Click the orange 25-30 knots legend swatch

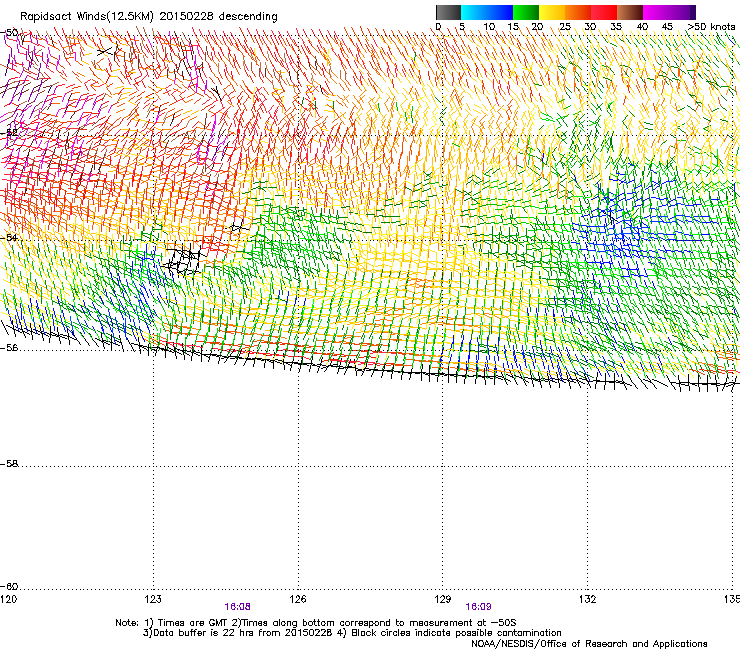coord(578,12)
